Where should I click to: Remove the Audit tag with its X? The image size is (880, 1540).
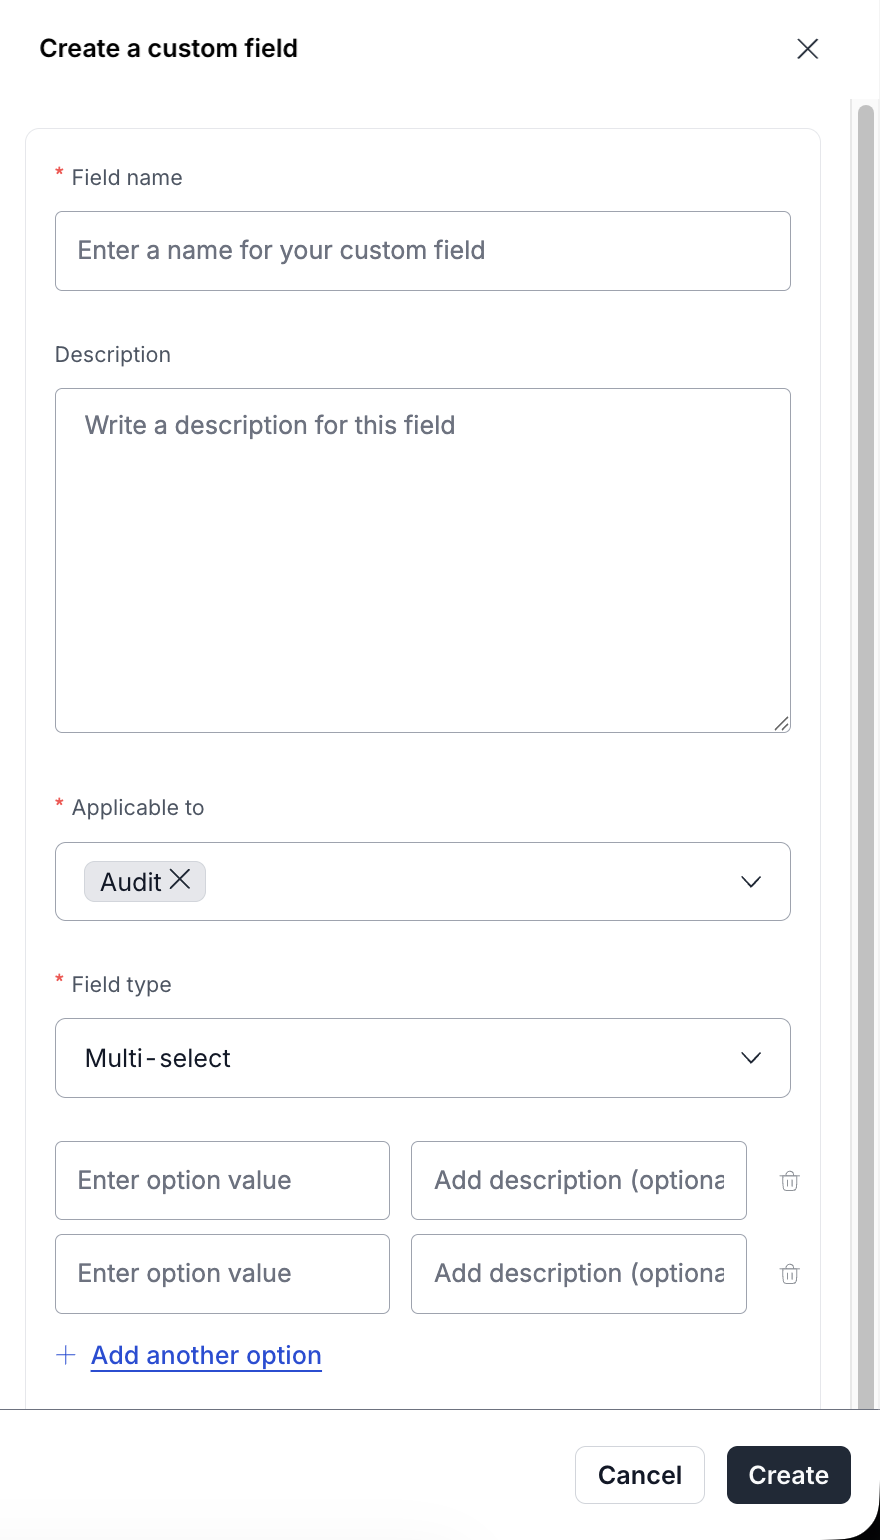pyautogui.click(x=180, y=879)
